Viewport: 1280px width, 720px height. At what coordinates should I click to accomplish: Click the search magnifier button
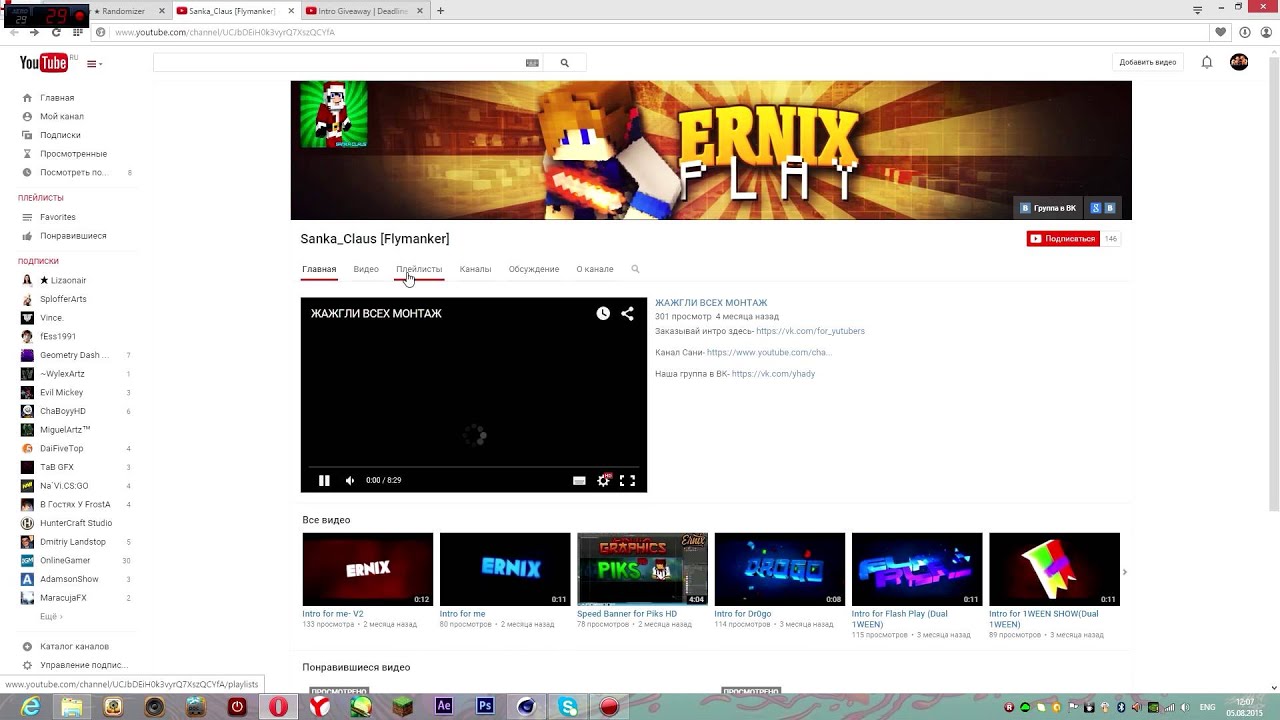(x=564, y=63)
